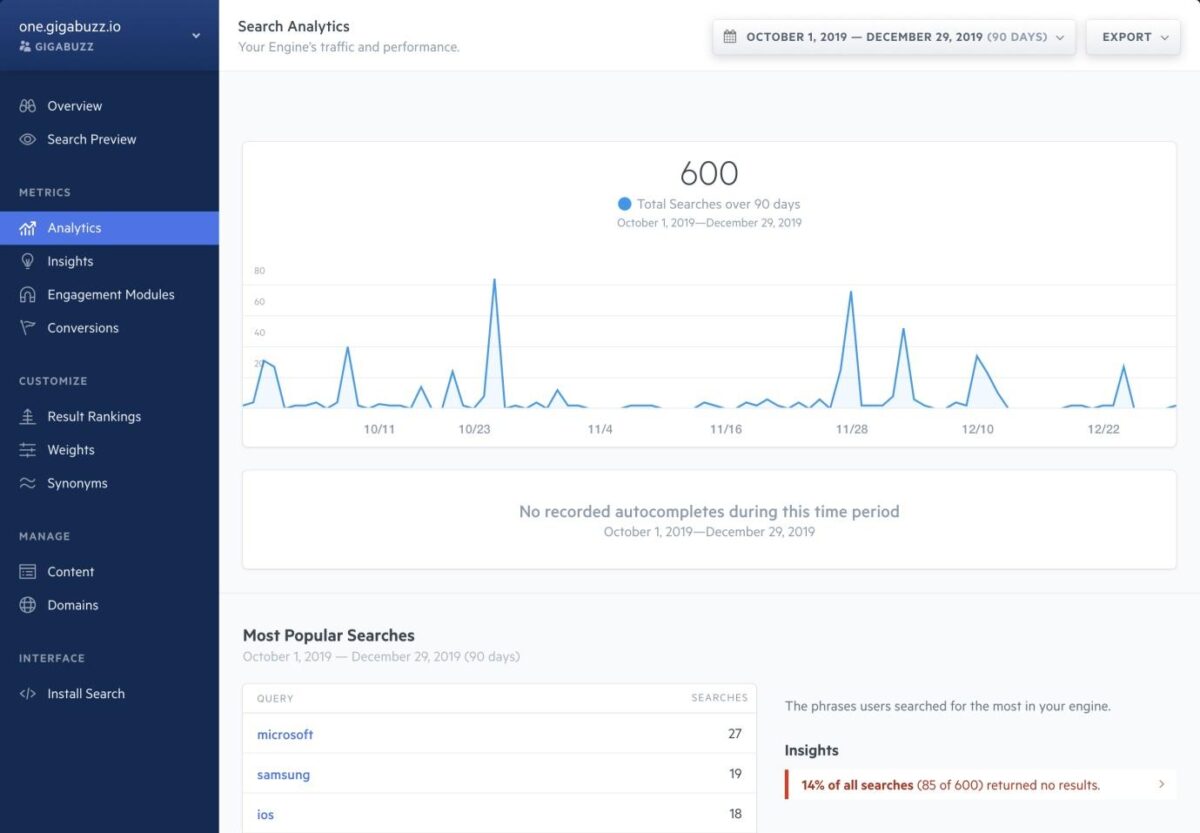The image size is (1200, 833).
Task: Click the Result Rankings podium icon
Action: tap(26, 416)
